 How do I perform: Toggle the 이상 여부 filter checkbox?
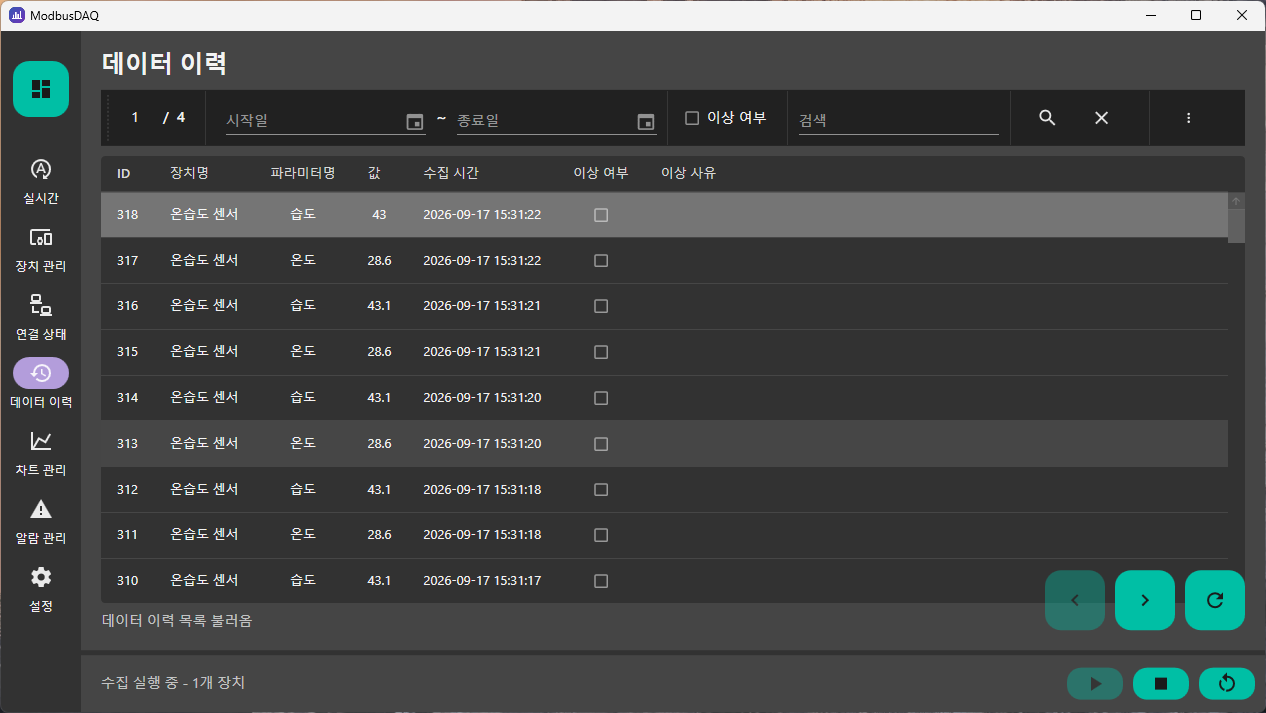[692, 118]
